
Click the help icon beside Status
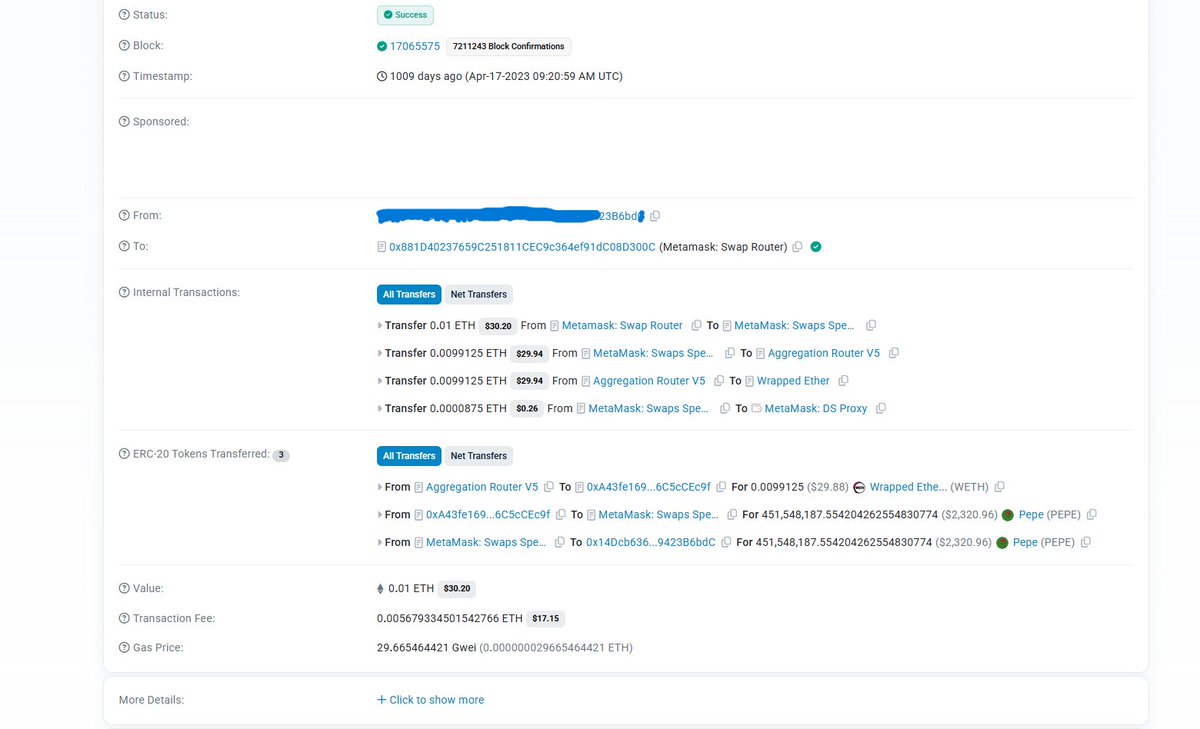(124, 15)
